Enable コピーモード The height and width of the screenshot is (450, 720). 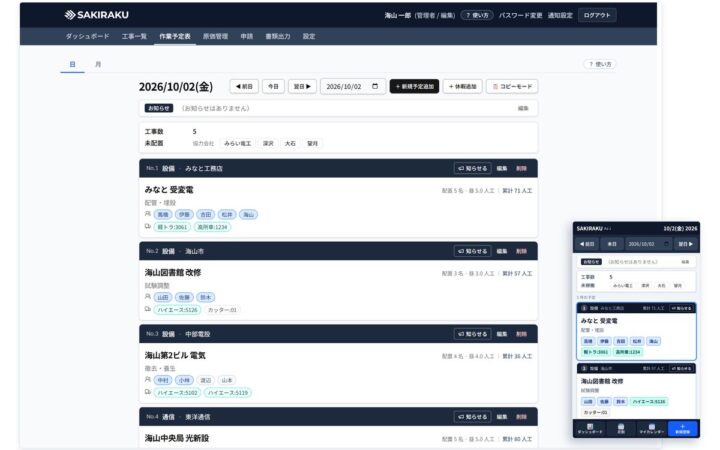(x=512, y=86)
